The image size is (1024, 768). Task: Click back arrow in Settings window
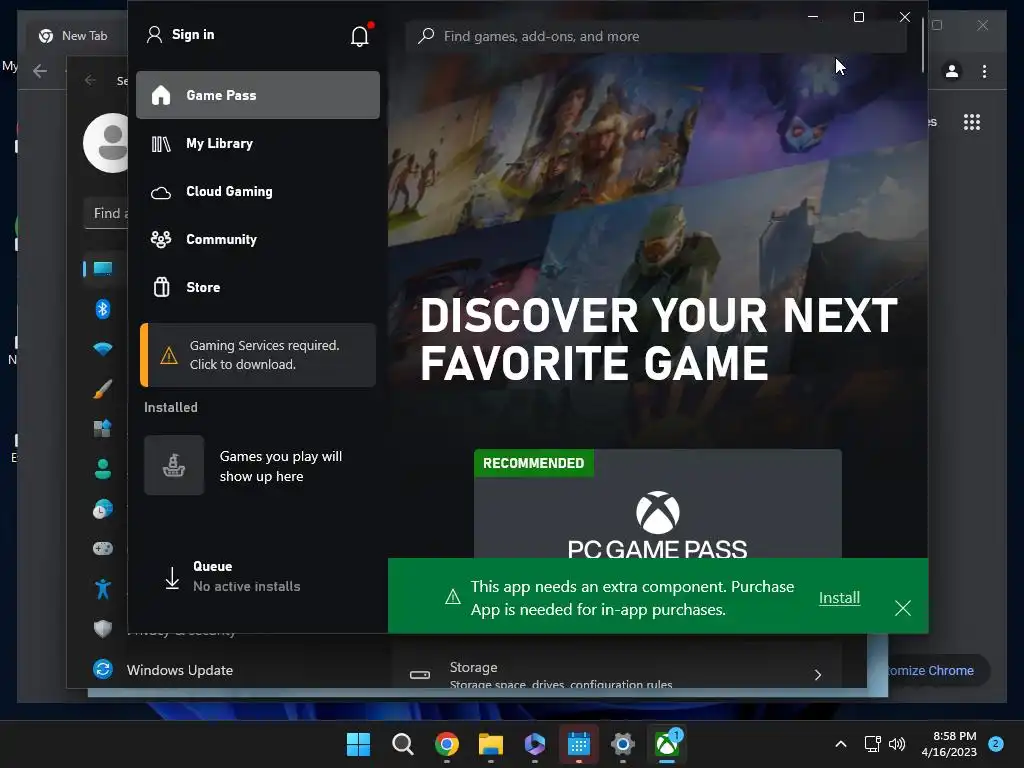(x=90, y=80)
